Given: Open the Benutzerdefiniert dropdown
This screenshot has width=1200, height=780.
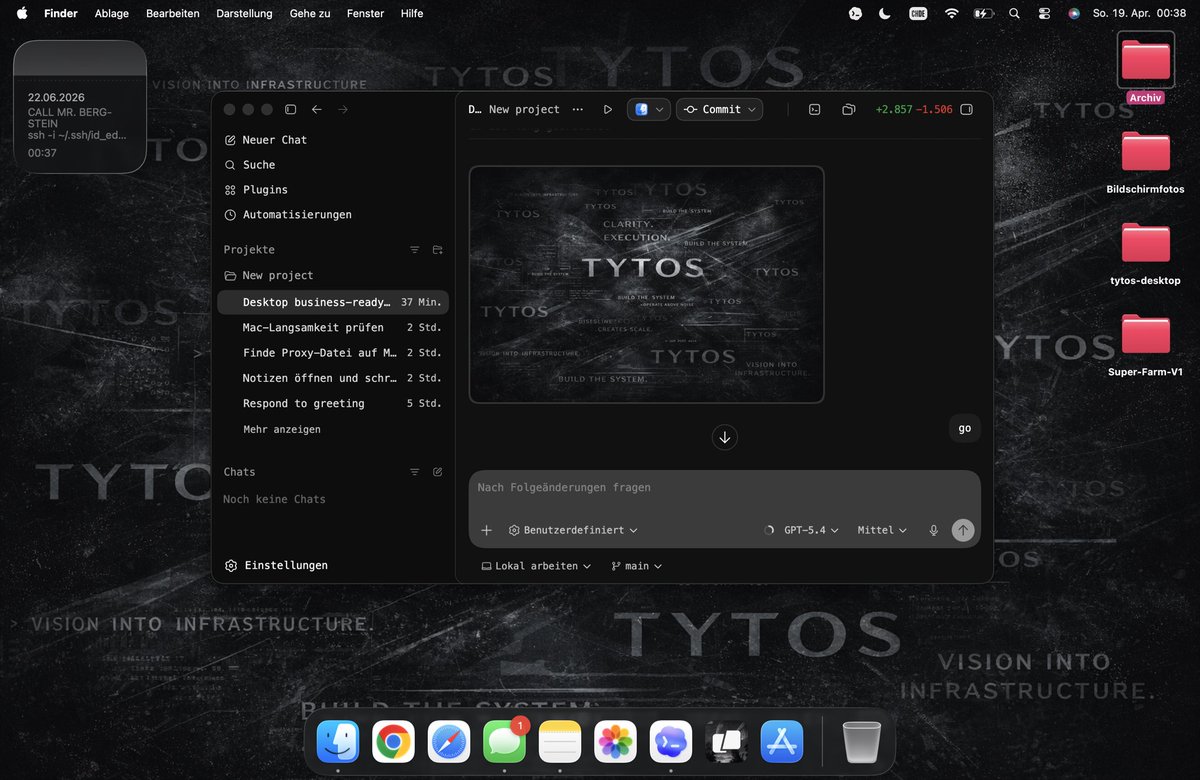Looking at the screenshot, I should tap(573, 530).
